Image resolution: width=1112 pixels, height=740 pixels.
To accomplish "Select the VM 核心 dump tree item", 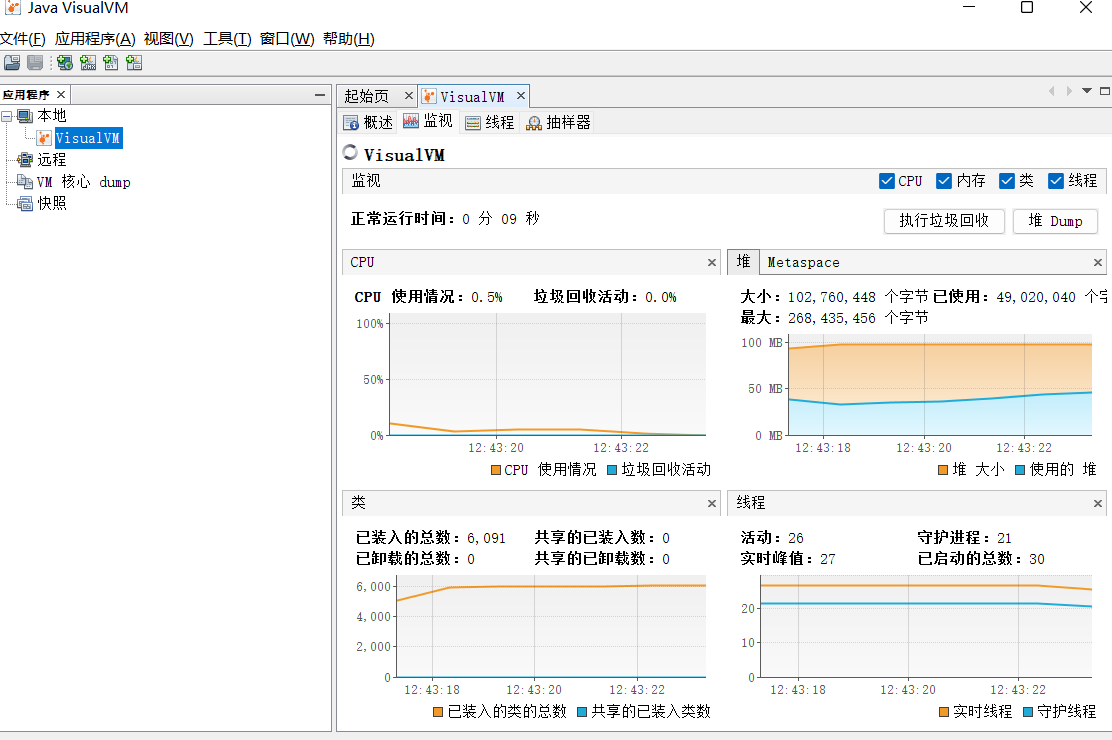I will 84,182.
